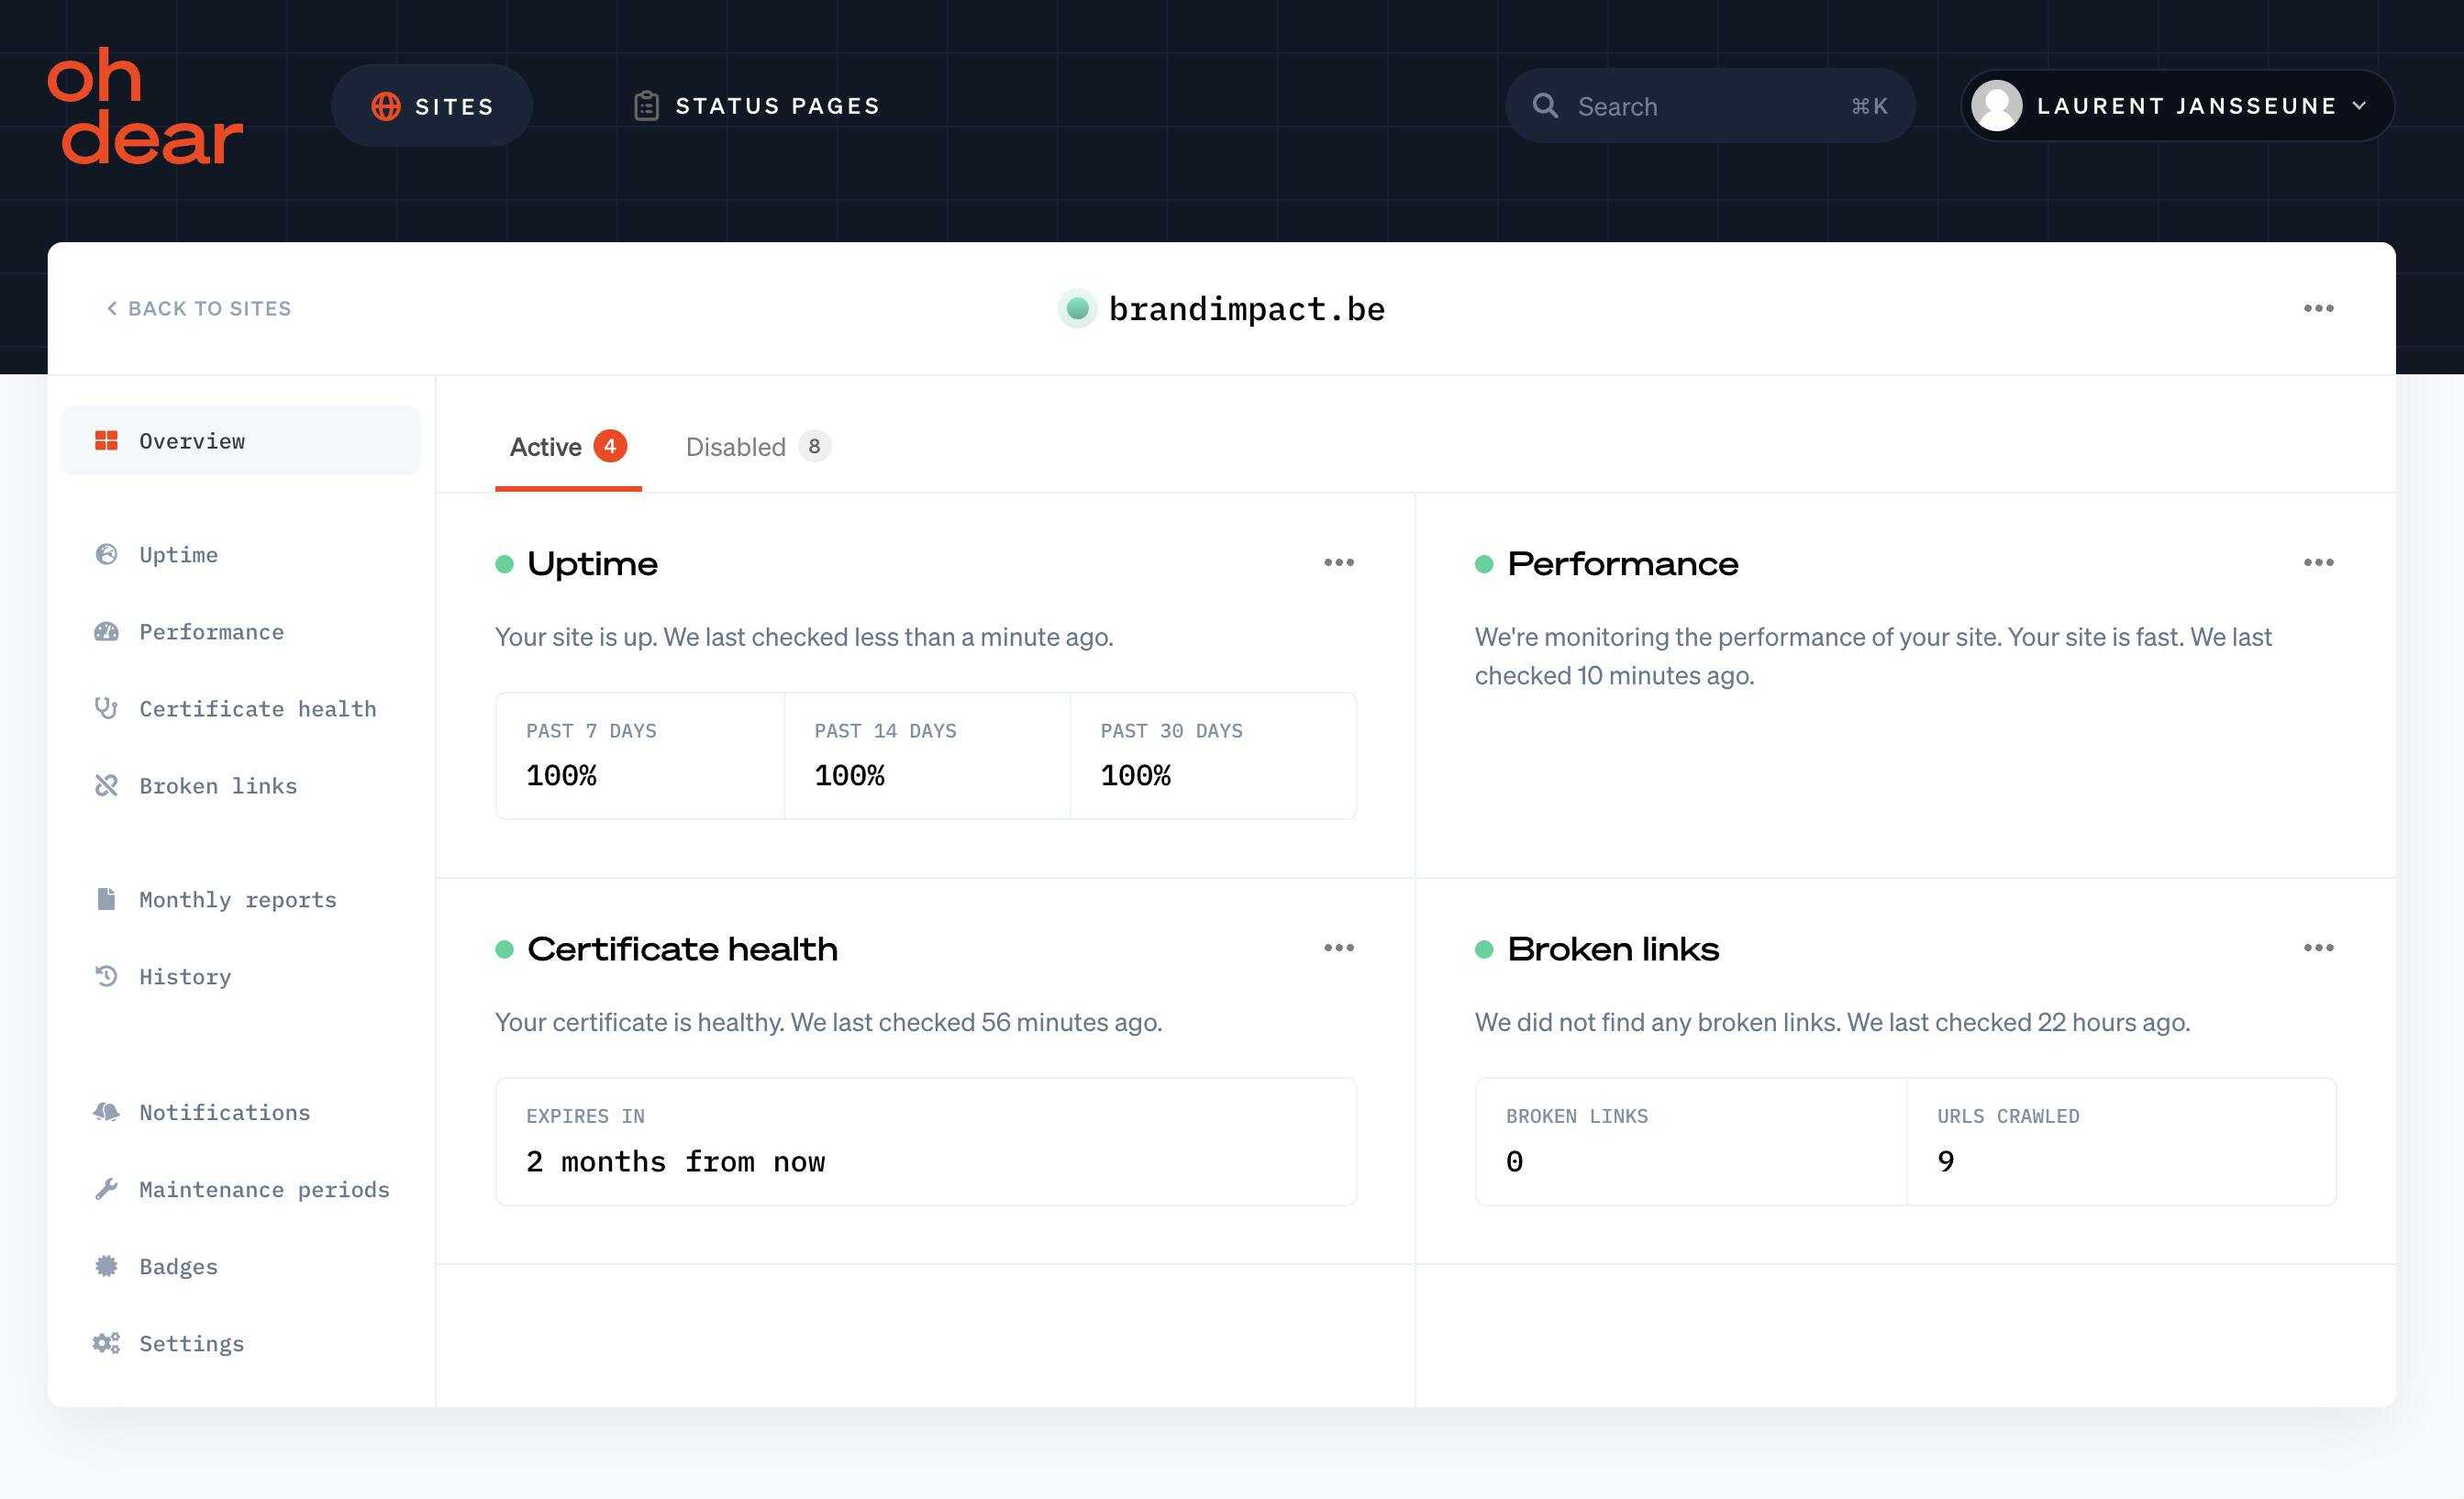Open the Laurent Jansseune account dropdown
The width and height of the screenshot is (2464, 1499).
coord(2177,106)
